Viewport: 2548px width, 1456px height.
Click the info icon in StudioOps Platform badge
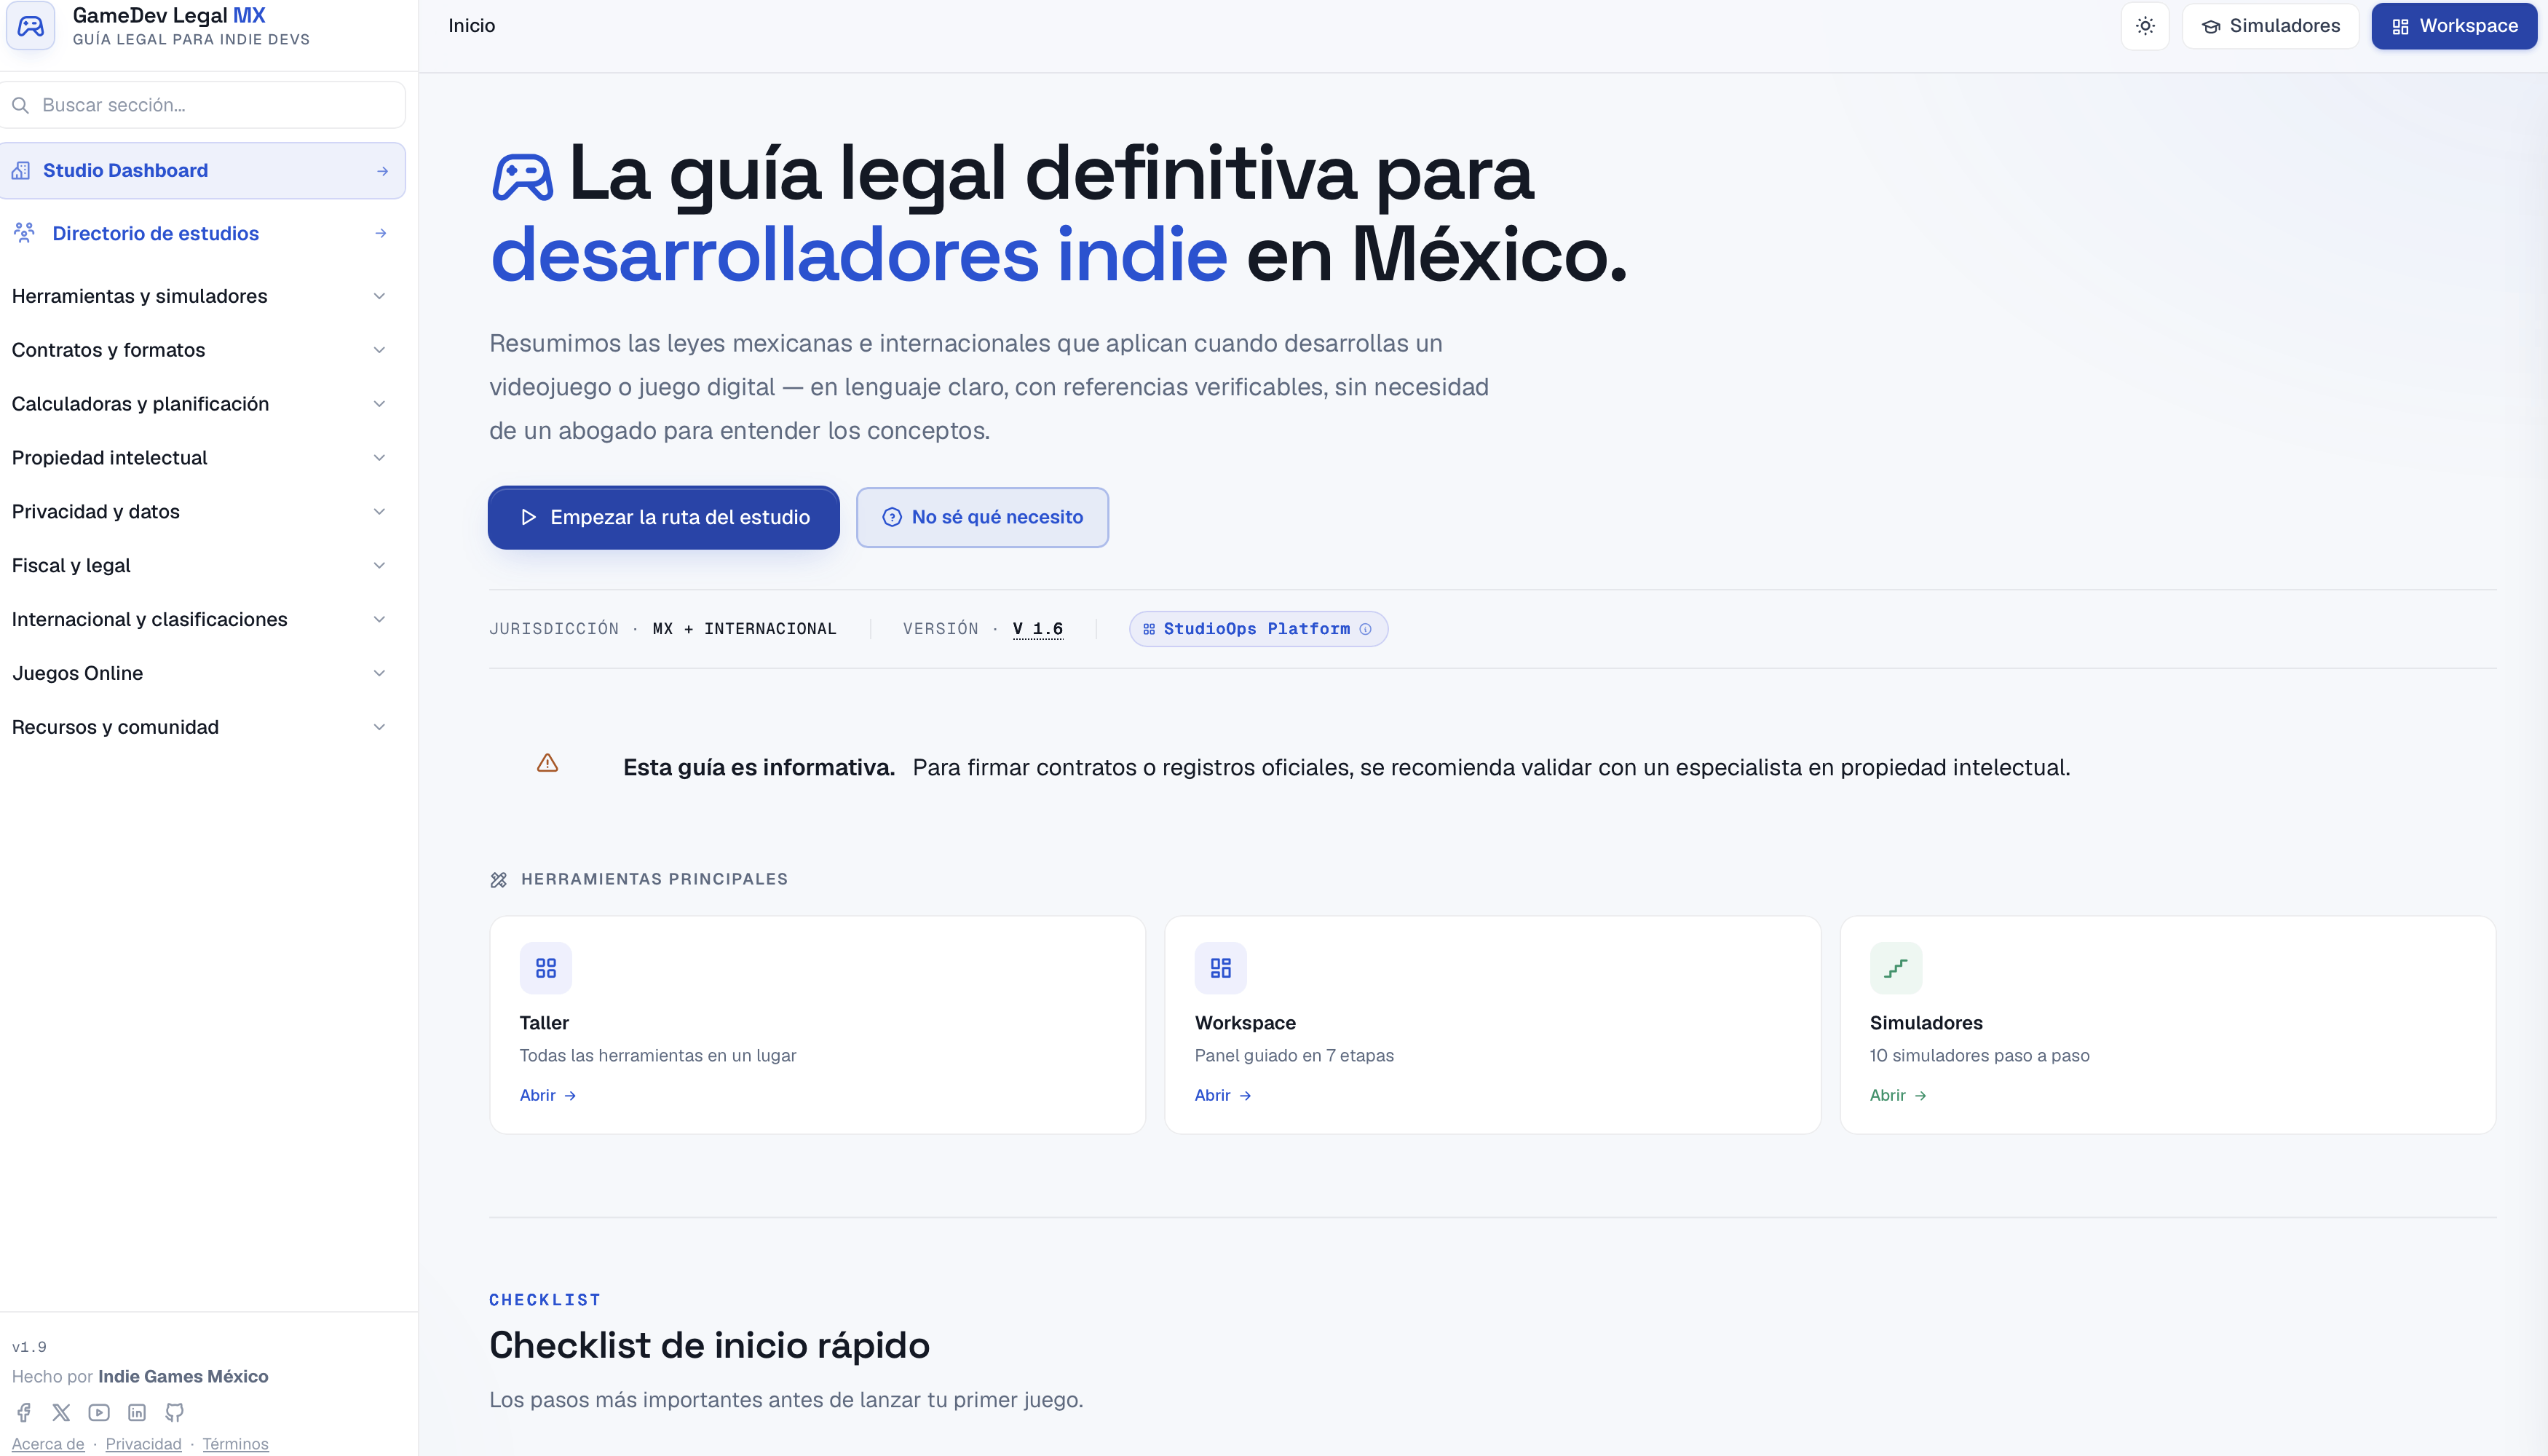pos(1365,629)
